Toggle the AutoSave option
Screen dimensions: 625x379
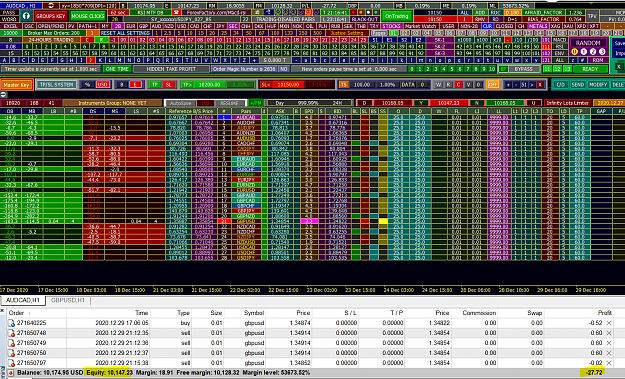[180, 103]
